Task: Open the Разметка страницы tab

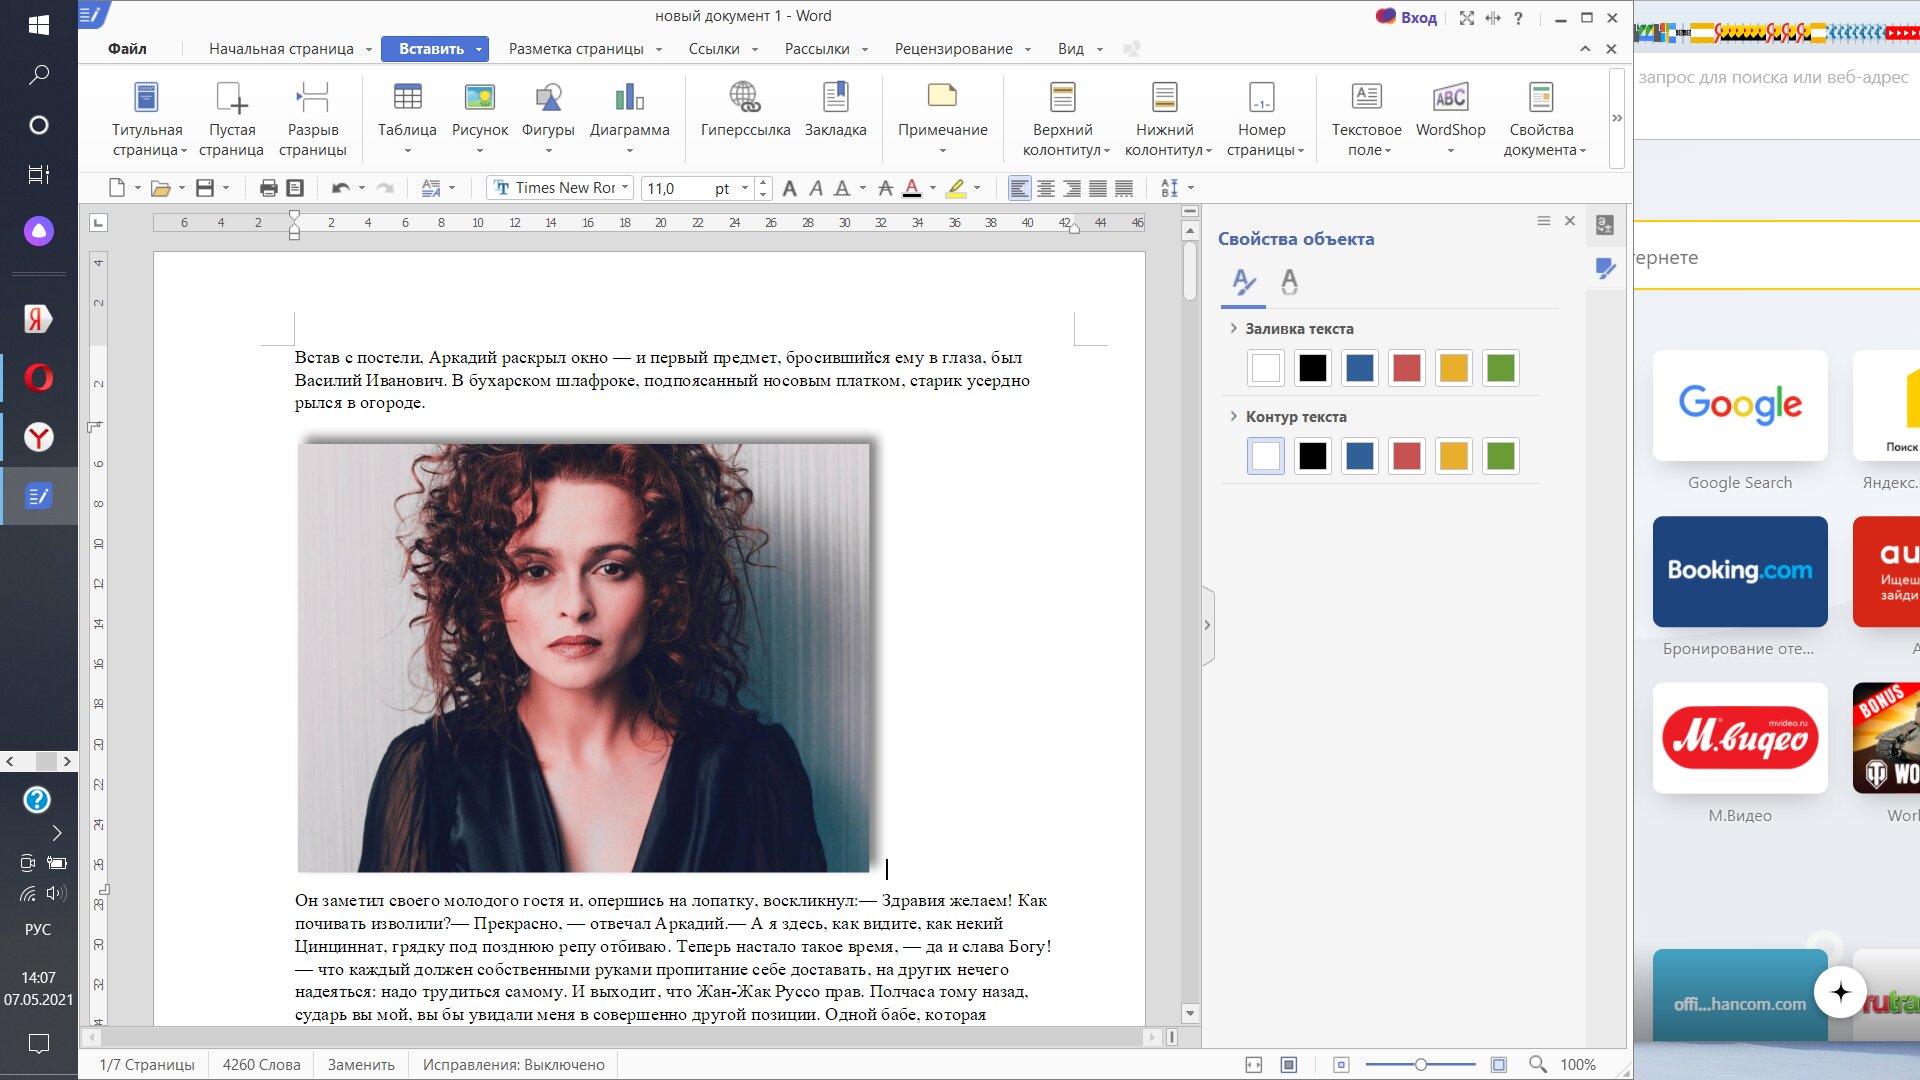Action: point(576,49)
